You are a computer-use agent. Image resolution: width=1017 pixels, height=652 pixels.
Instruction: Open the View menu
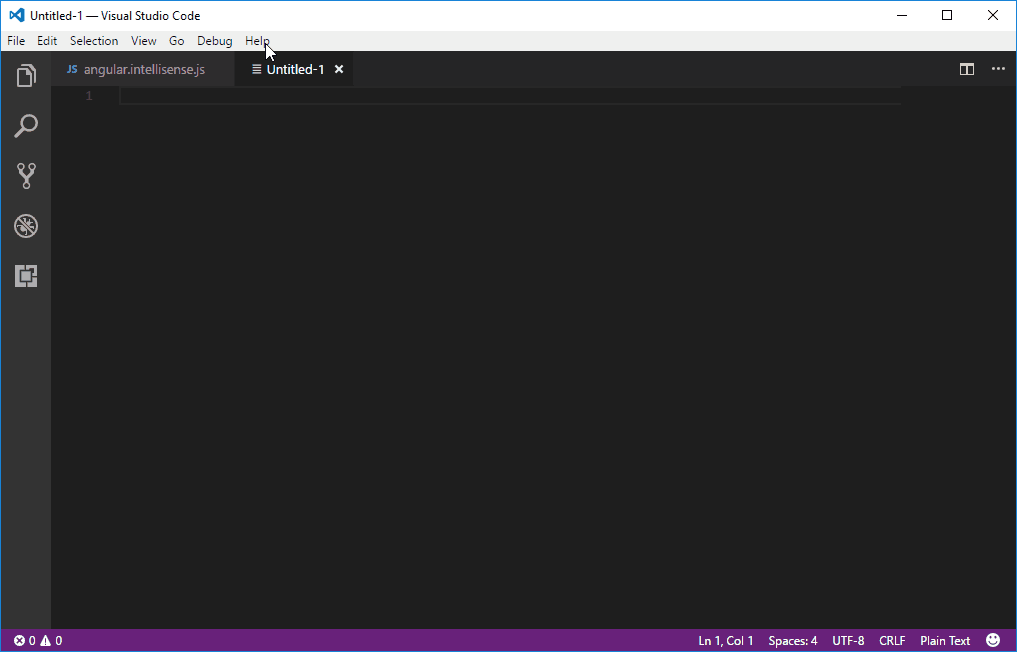pyautogui.click(x=143, y=41)
